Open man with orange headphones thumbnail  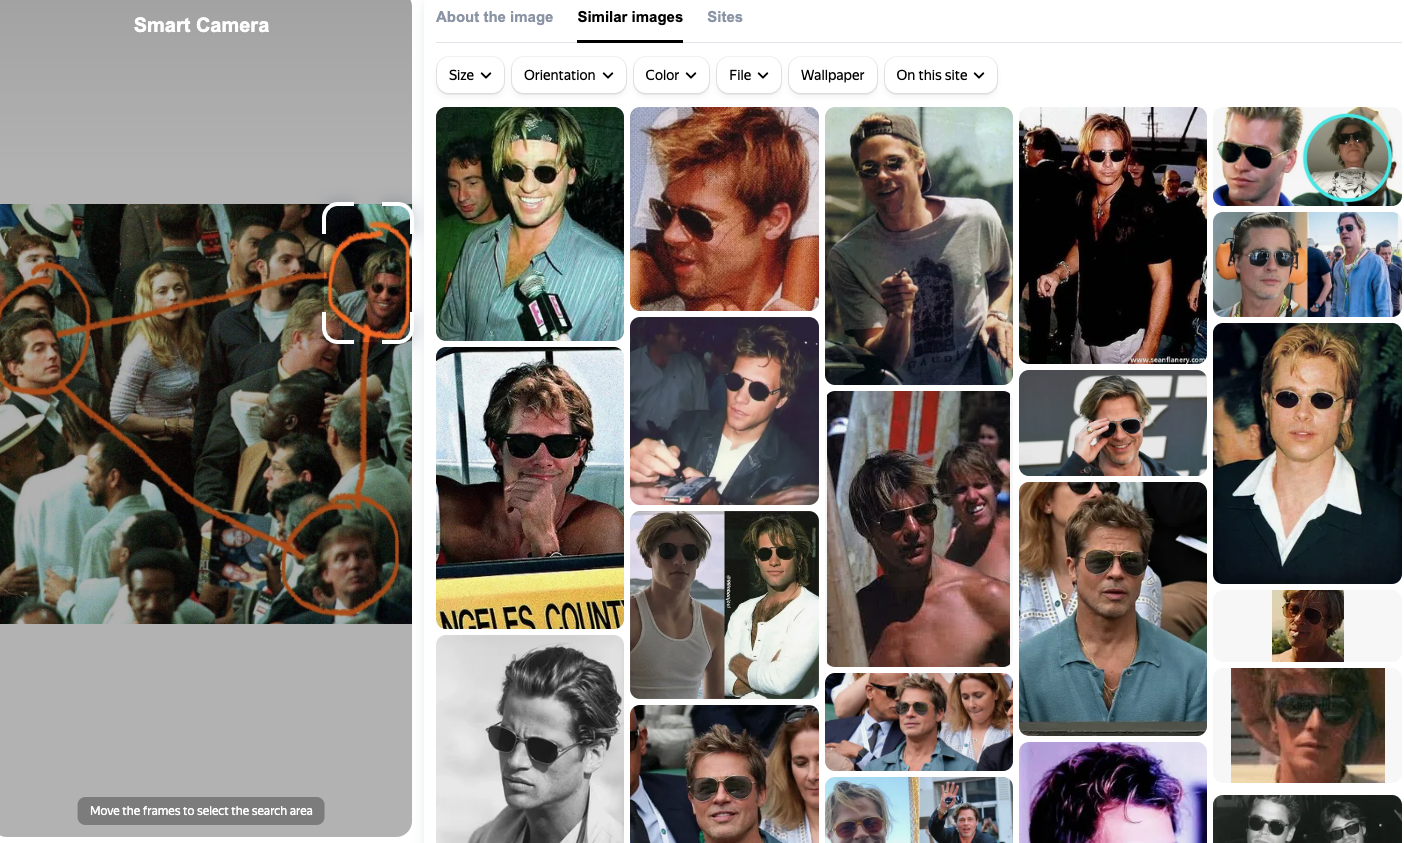click(1307, 264)
